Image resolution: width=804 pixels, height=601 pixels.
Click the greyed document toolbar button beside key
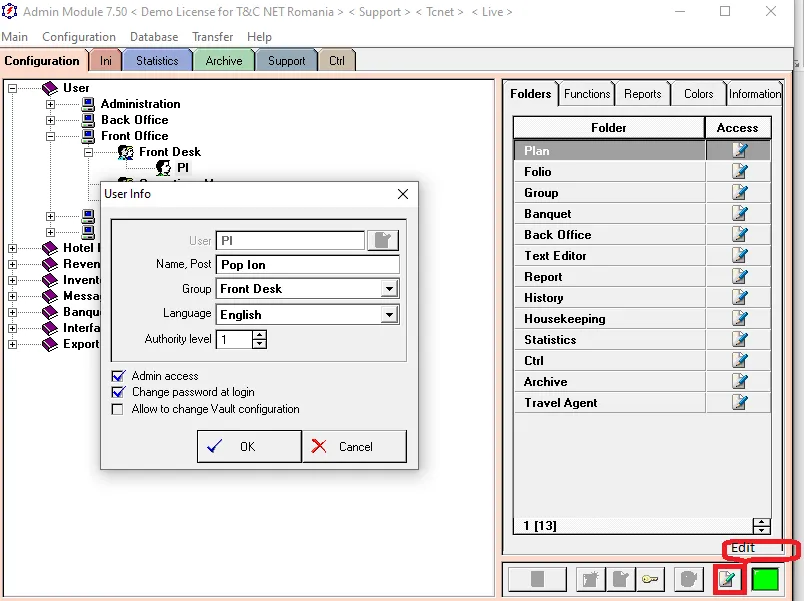pyautogui.click(x=620, y=579)
